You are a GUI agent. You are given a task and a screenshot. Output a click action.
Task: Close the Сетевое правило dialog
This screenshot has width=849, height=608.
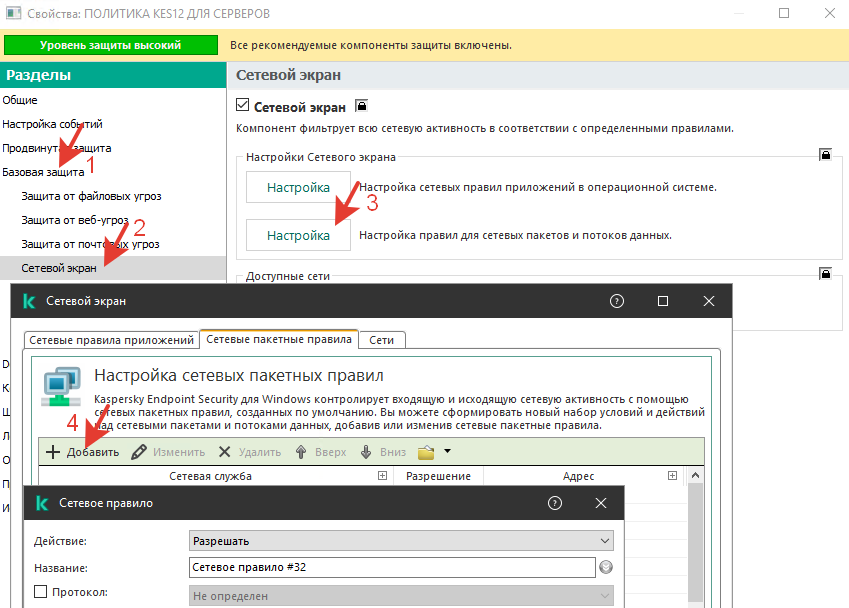[601, 503]
